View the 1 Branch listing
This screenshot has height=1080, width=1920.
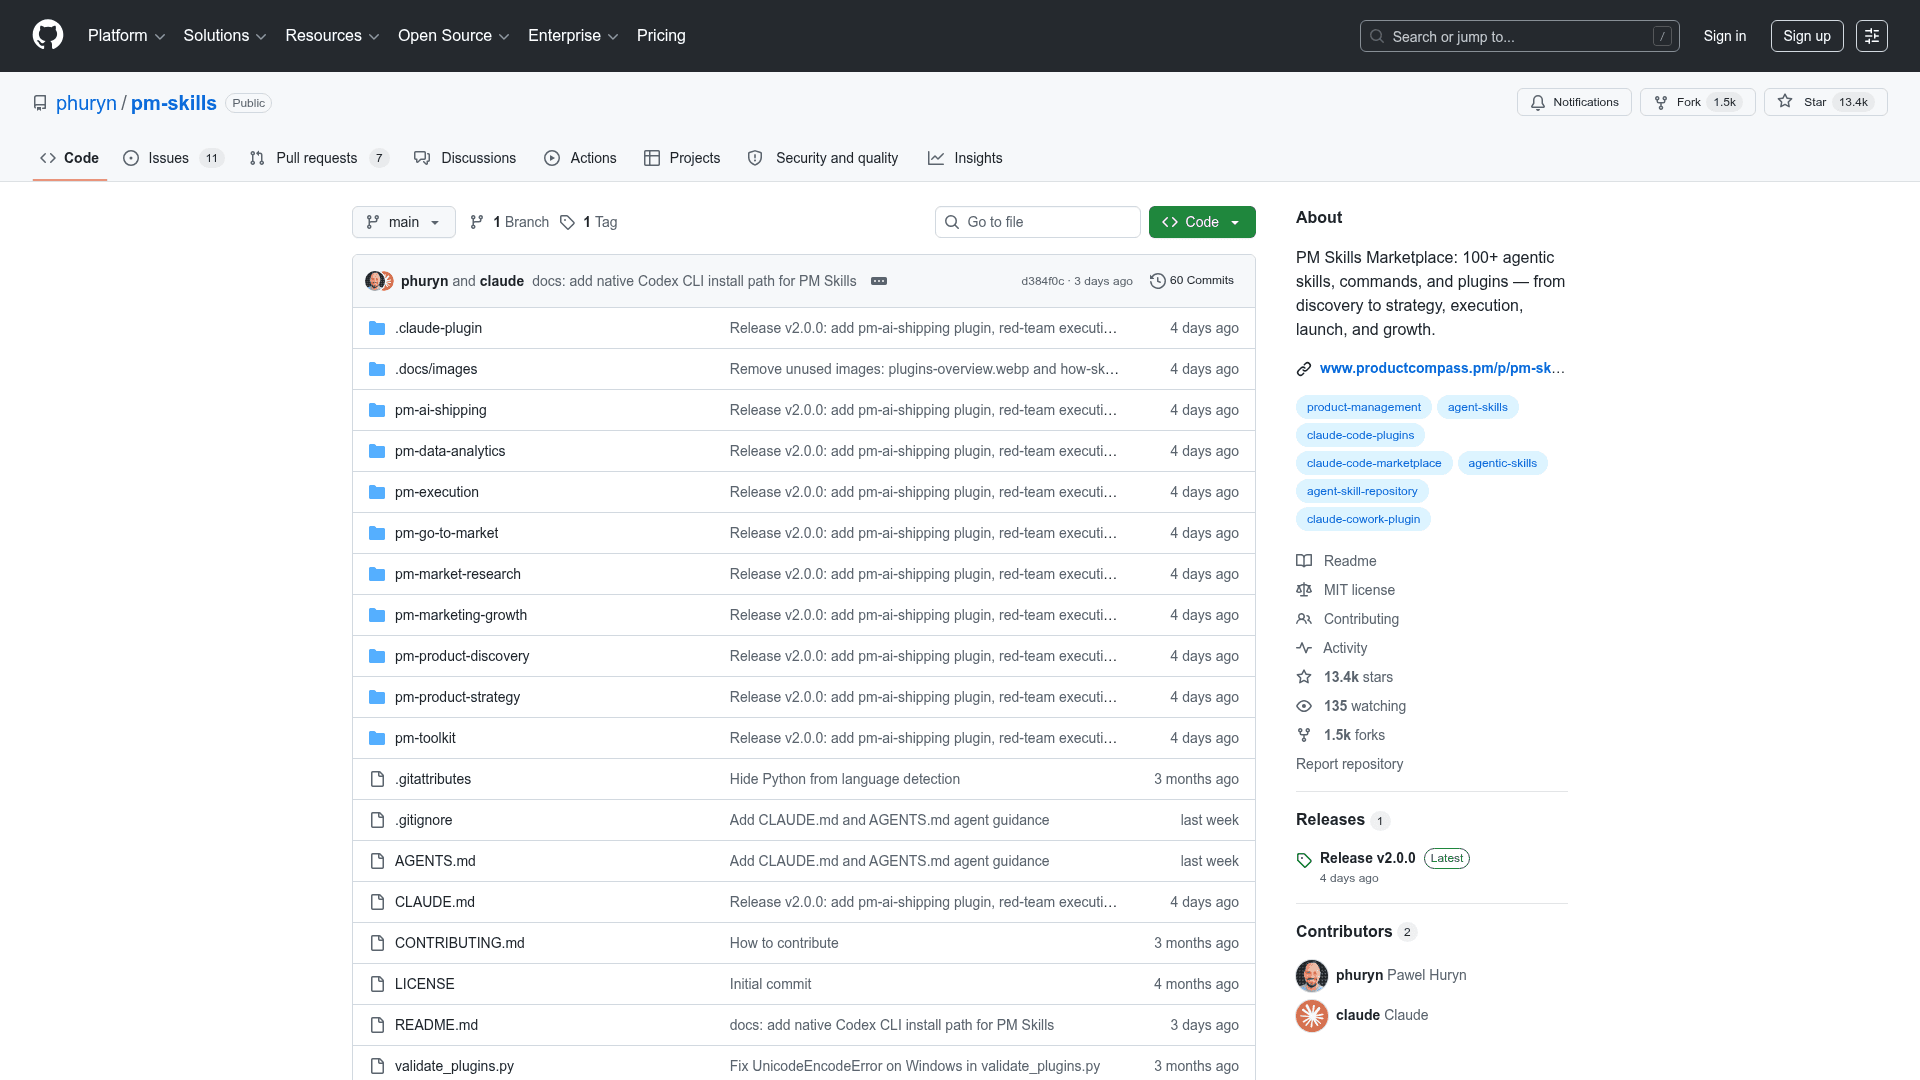(510, 222)
